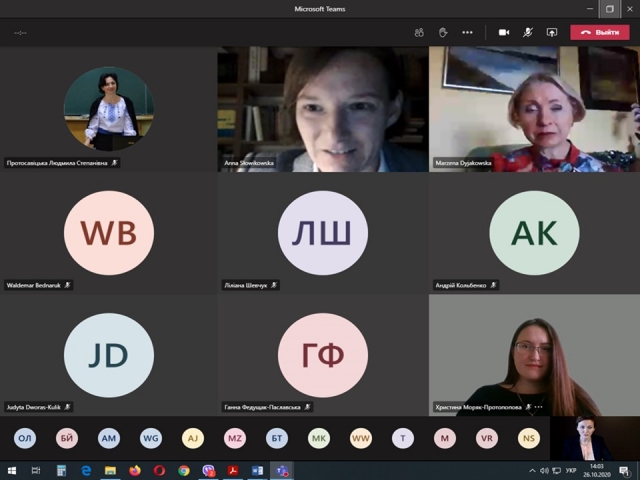Select Протосавіцька Людмила Степанівна profile picture
Image resolution: width=640 pixels, height=480 pixels.
[x=109, y=109]
